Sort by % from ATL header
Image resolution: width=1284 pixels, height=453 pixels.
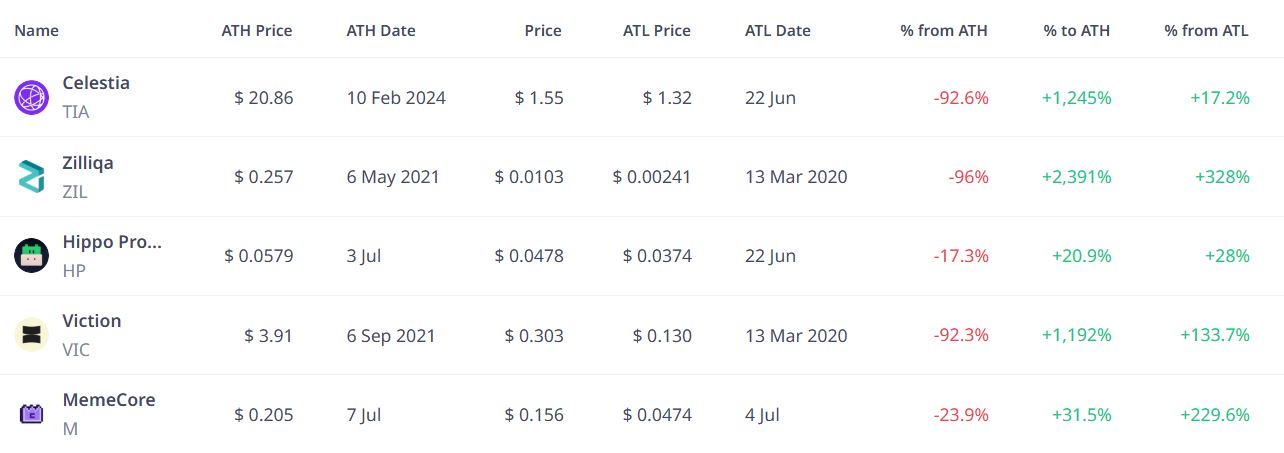[x=1207, y=30]
